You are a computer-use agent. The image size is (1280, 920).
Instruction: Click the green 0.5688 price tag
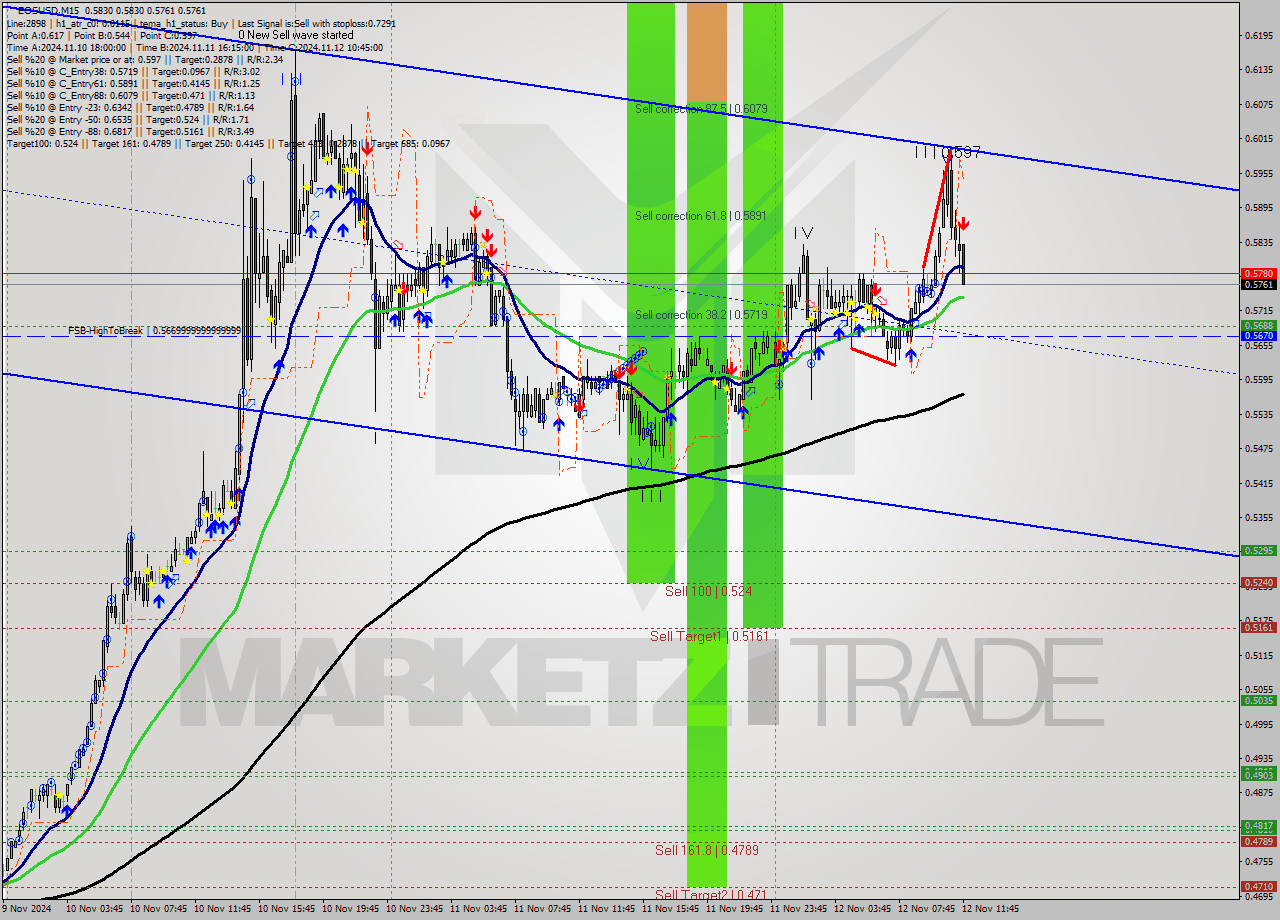pos(1257,325)
